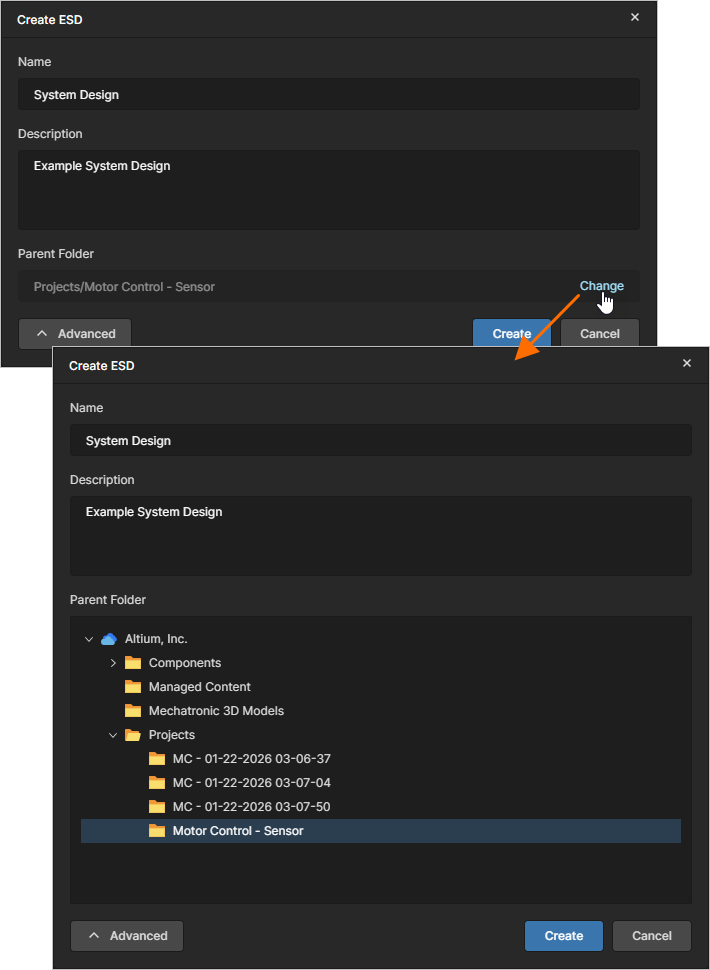Screen dimensions: 710x970
Task: Expand the Components folder chevron
Action: 113,663
